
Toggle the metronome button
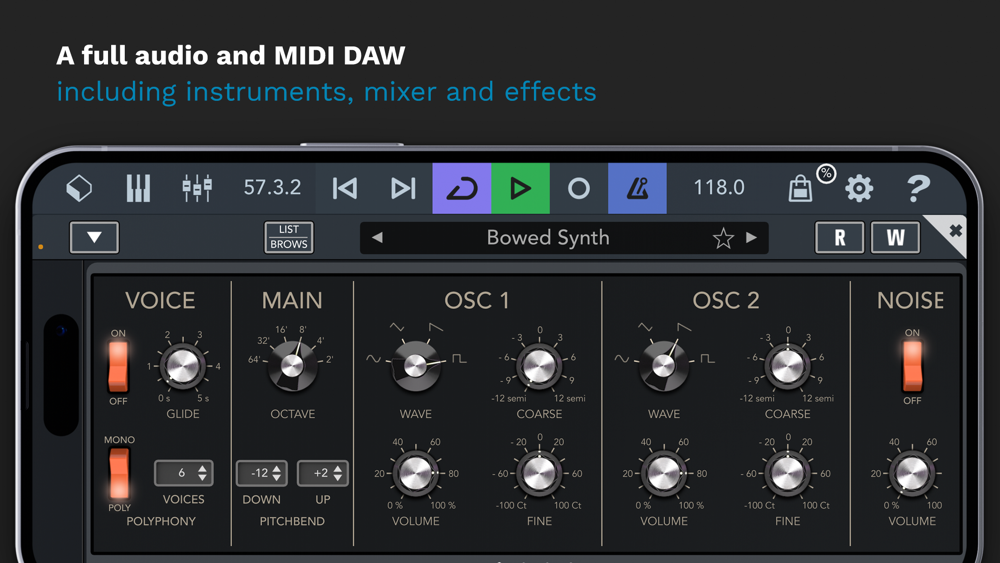(x=637, y=188)
